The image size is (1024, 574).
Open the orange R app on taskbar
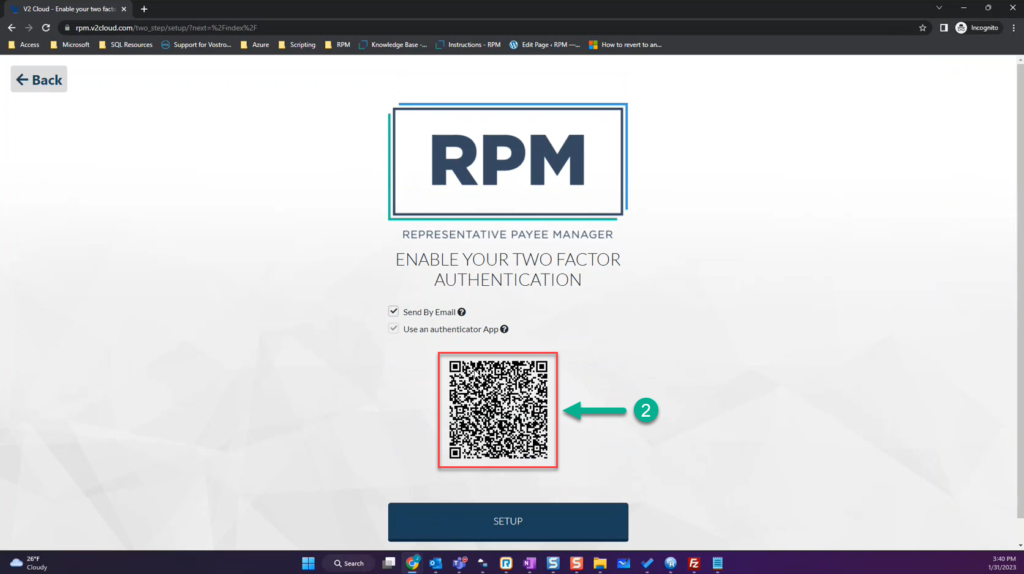[506, 563]
